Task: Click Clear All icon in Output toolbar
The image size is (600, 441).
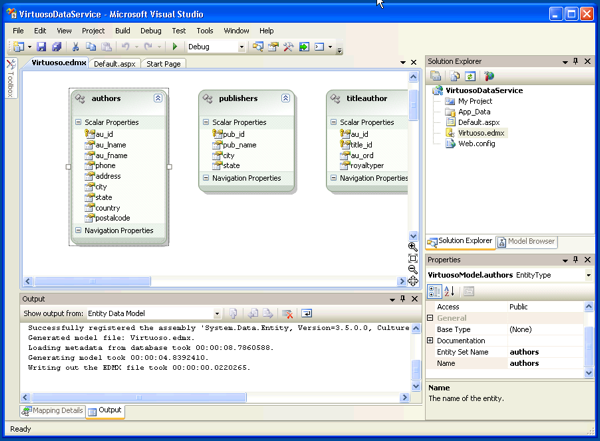Action: click(287, 314)
